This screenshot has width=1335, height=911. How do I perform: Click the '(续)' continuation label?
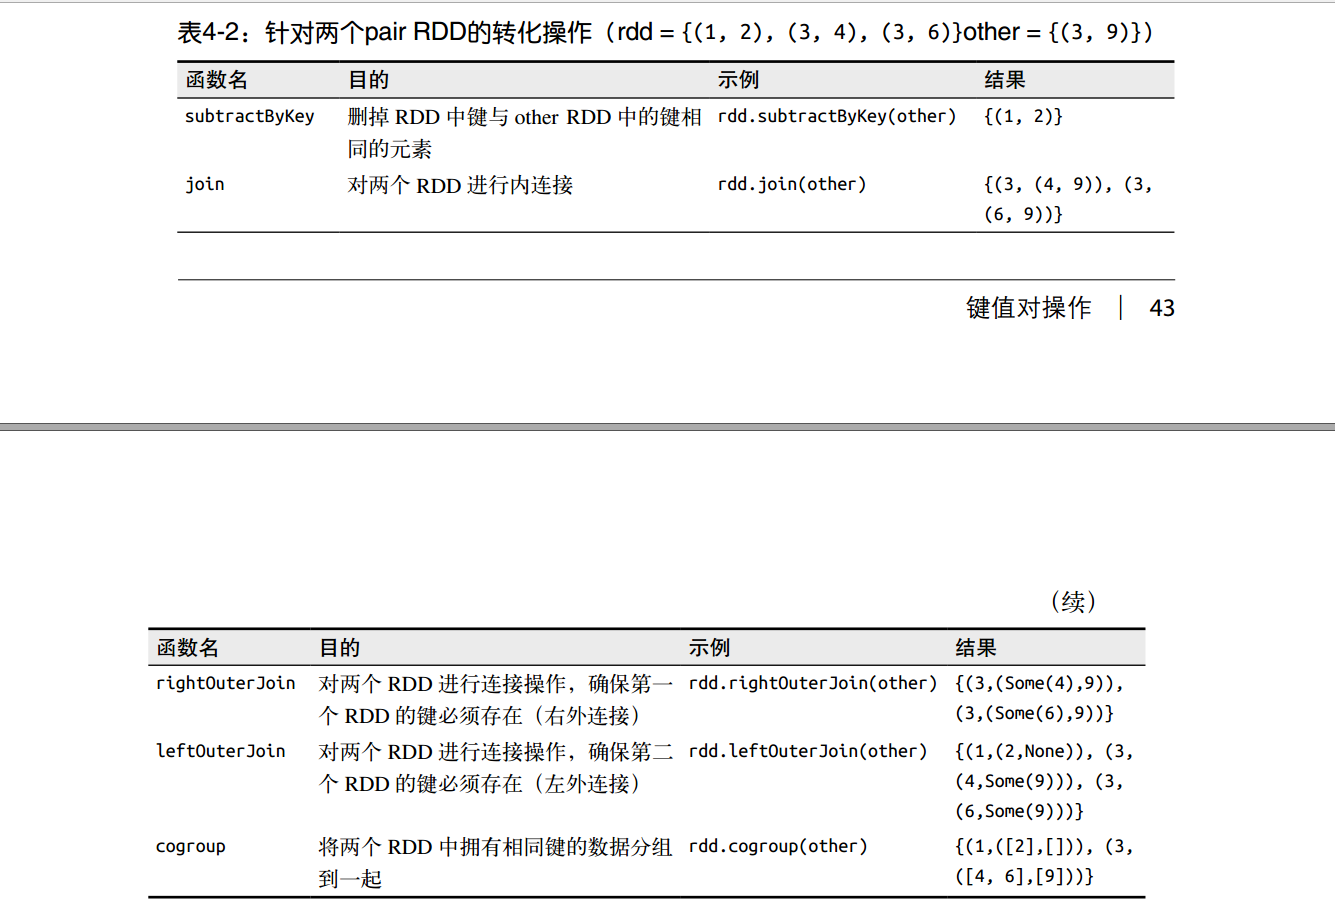click(x=1073, y=602)
